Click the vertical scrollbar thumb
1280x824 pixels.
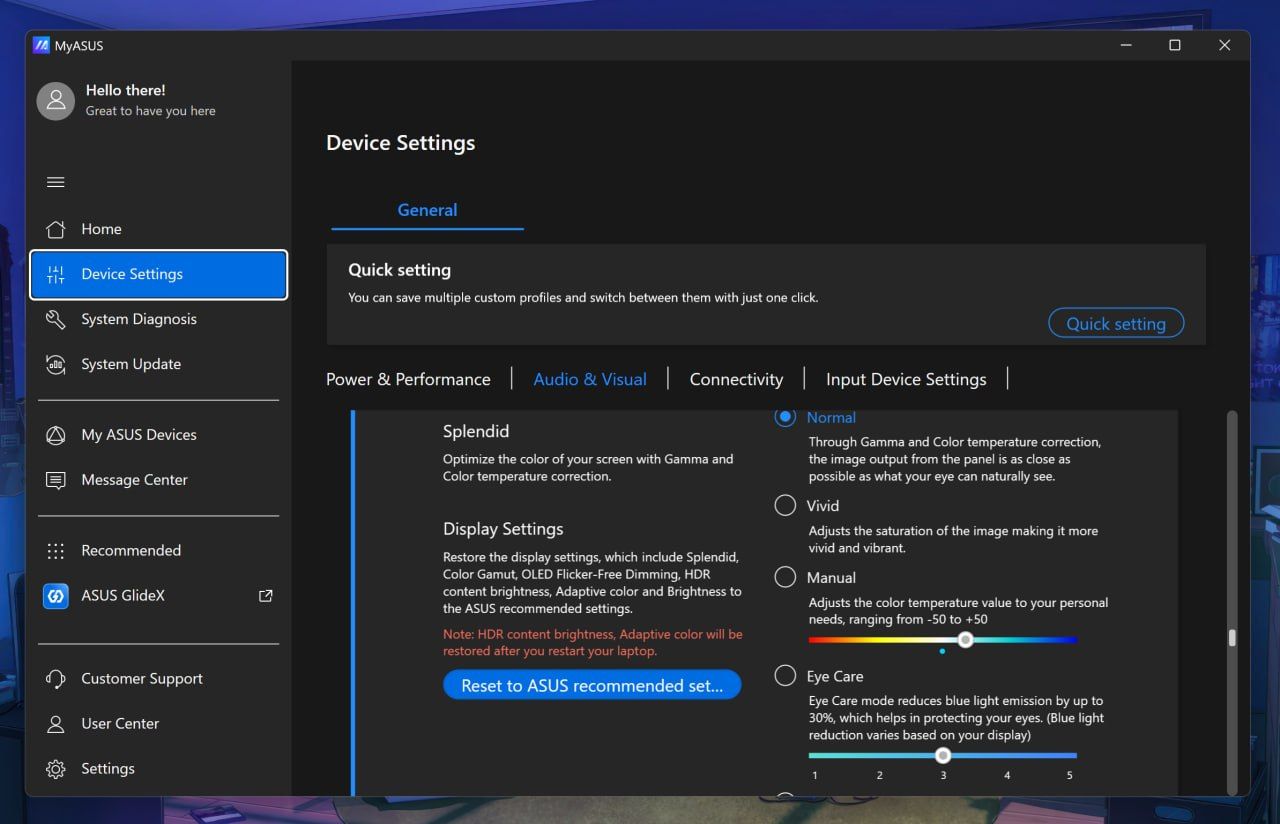coord(1232,638)
